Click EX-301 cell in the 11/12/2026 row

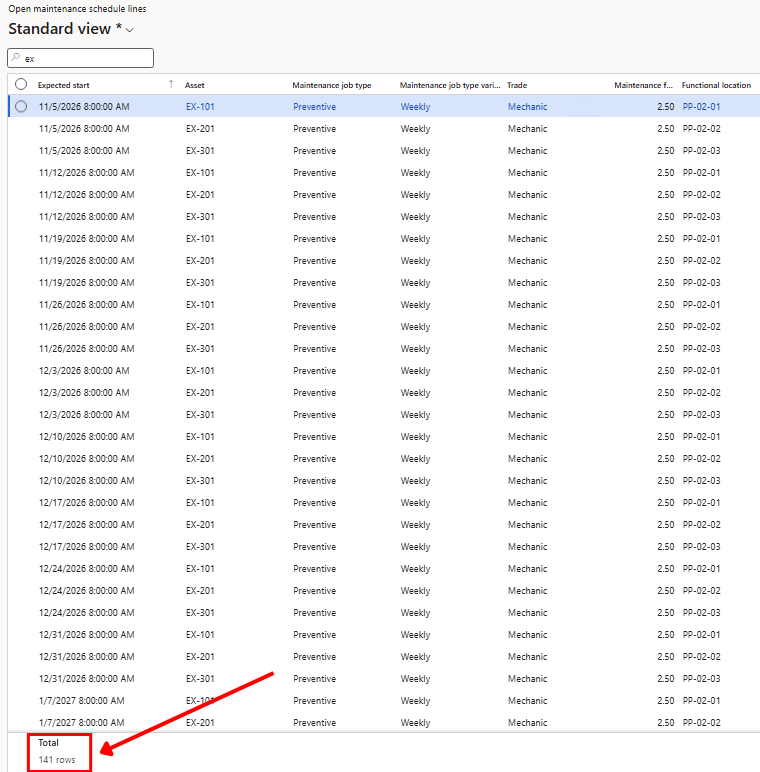tap(200, 217)
